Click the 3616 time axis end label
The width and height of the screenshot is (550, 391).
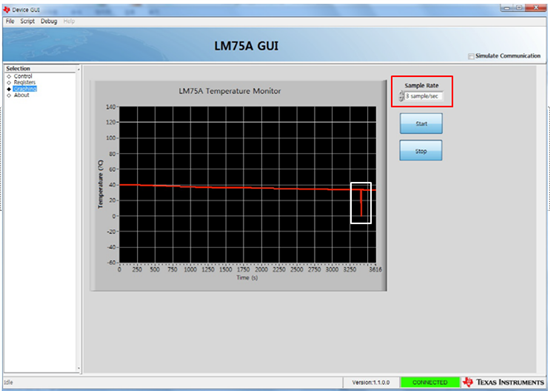tap(375, 269)
